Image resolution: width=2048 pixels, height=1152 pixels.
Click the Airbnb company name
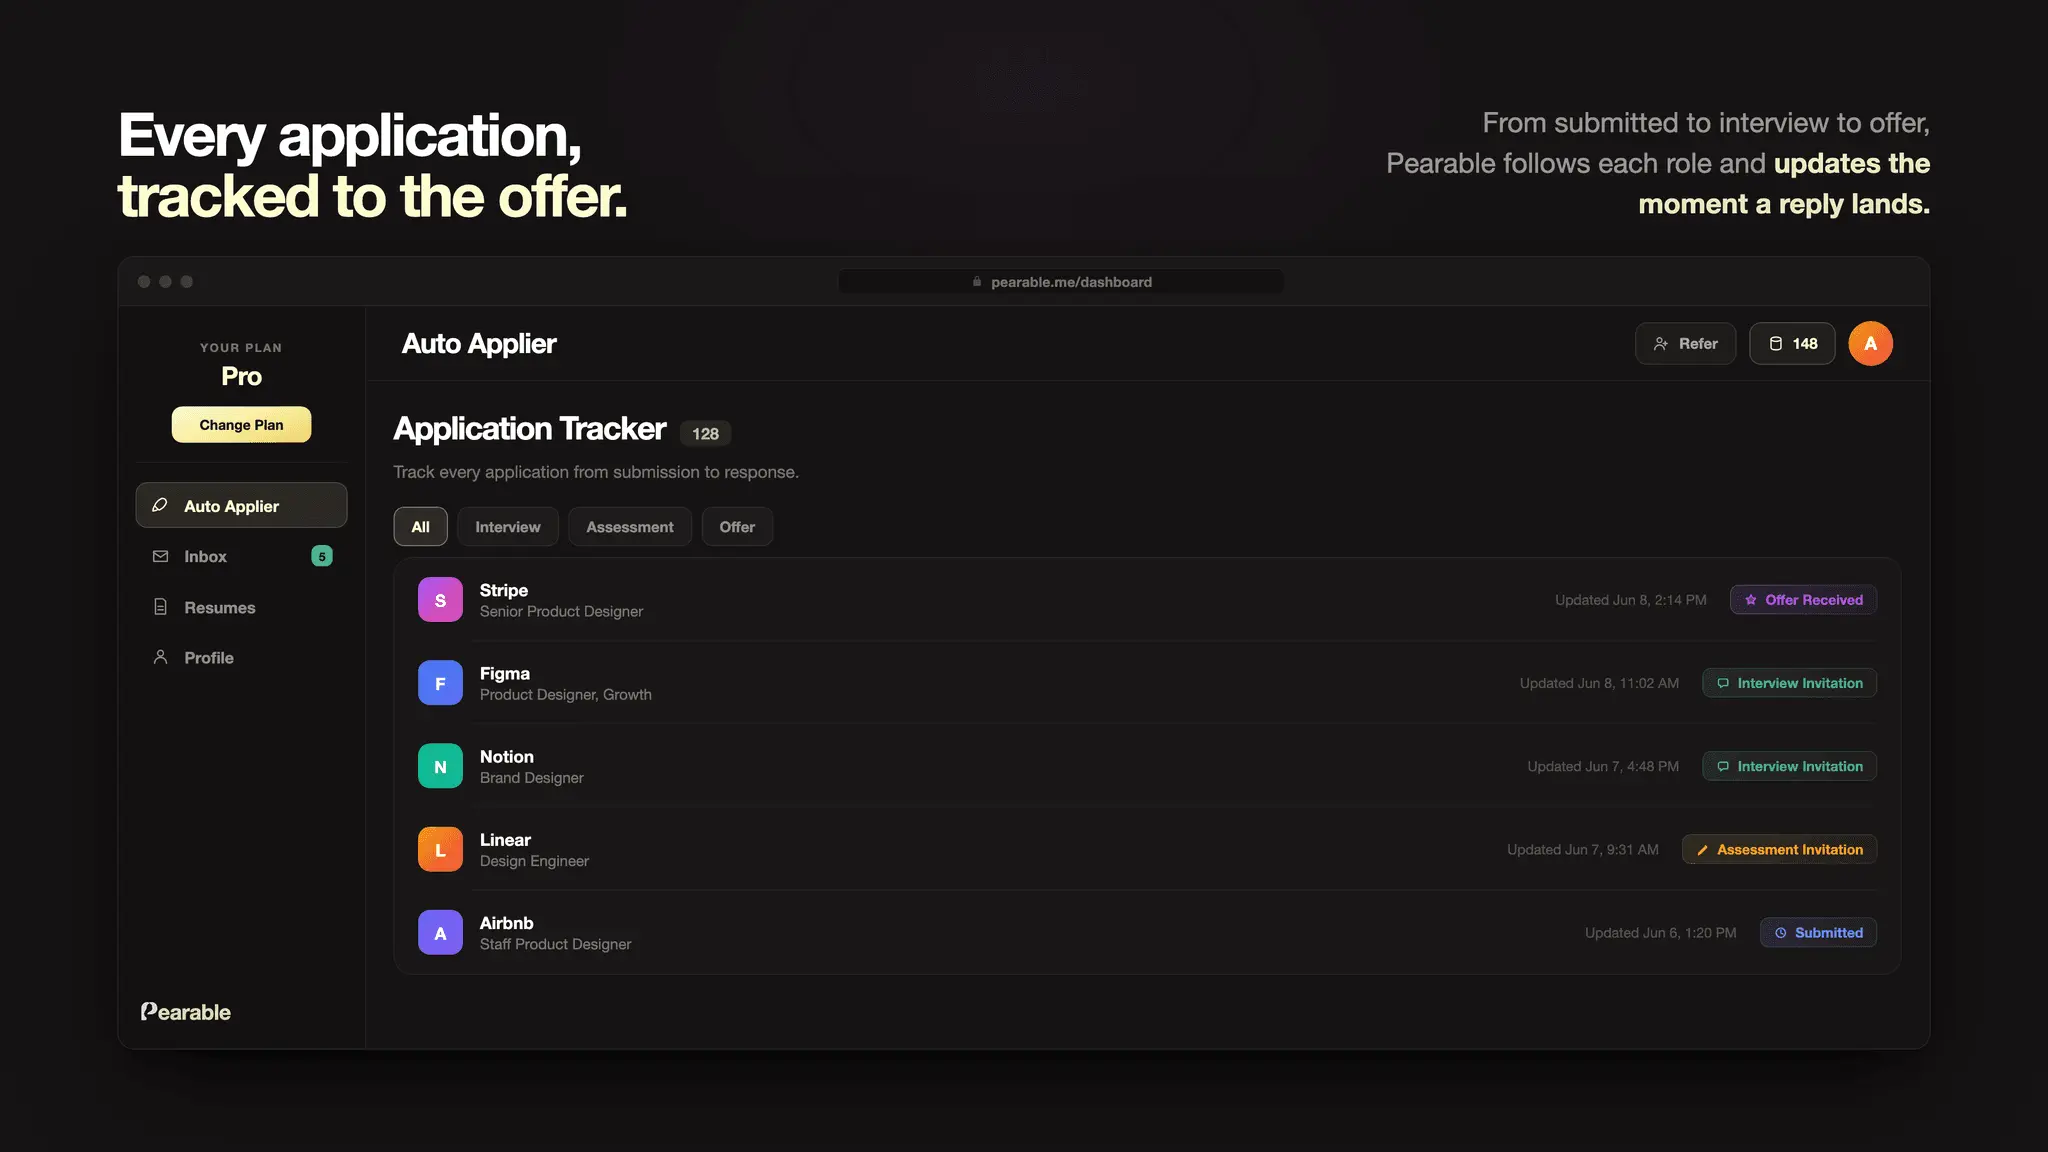506,922
